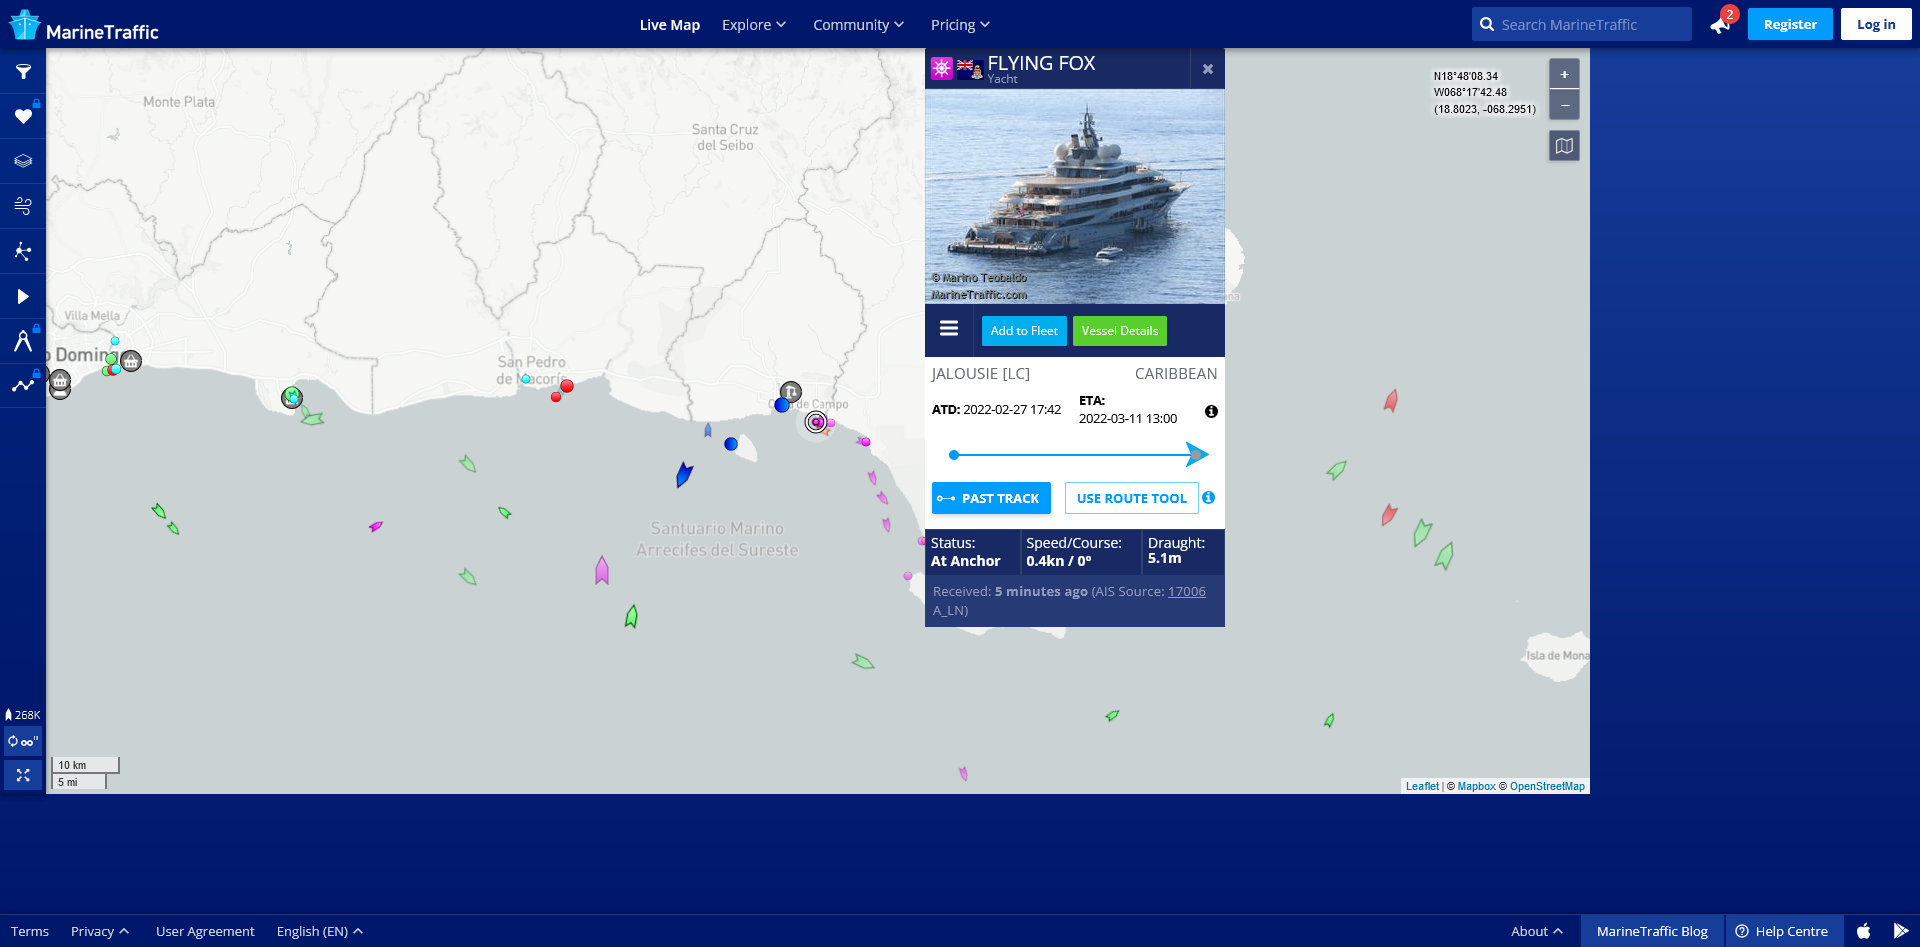Click the Cayman Islands flag icon
This screenshot has width=1920, height=947.
tap(970, 69)
